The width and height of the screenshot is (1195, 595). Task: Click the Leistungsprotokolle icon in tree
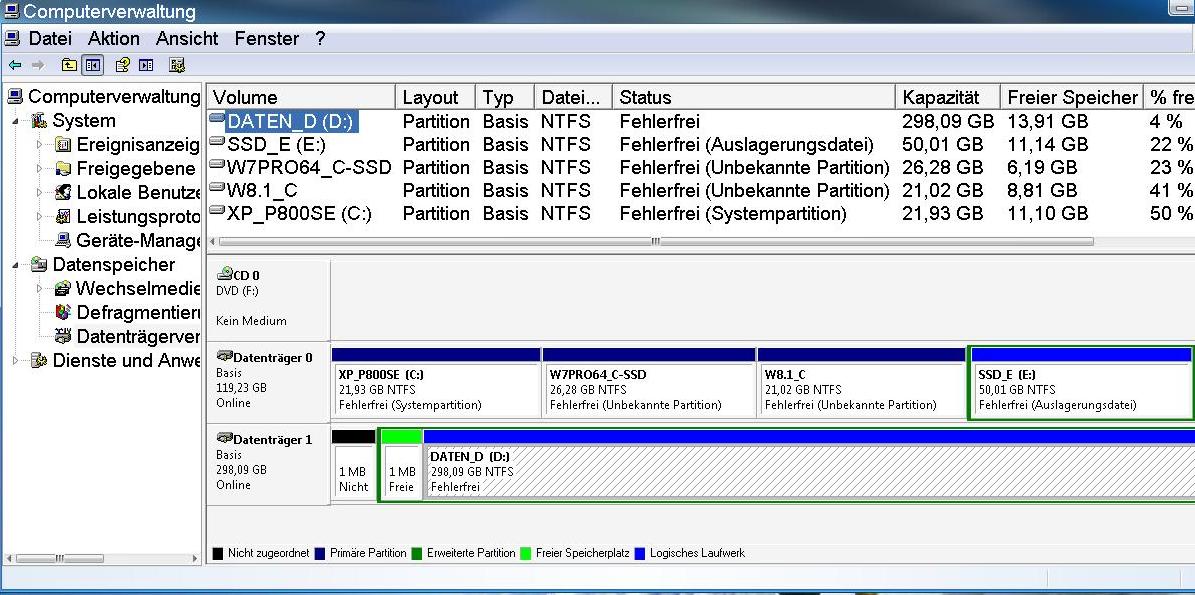point(63,216)
